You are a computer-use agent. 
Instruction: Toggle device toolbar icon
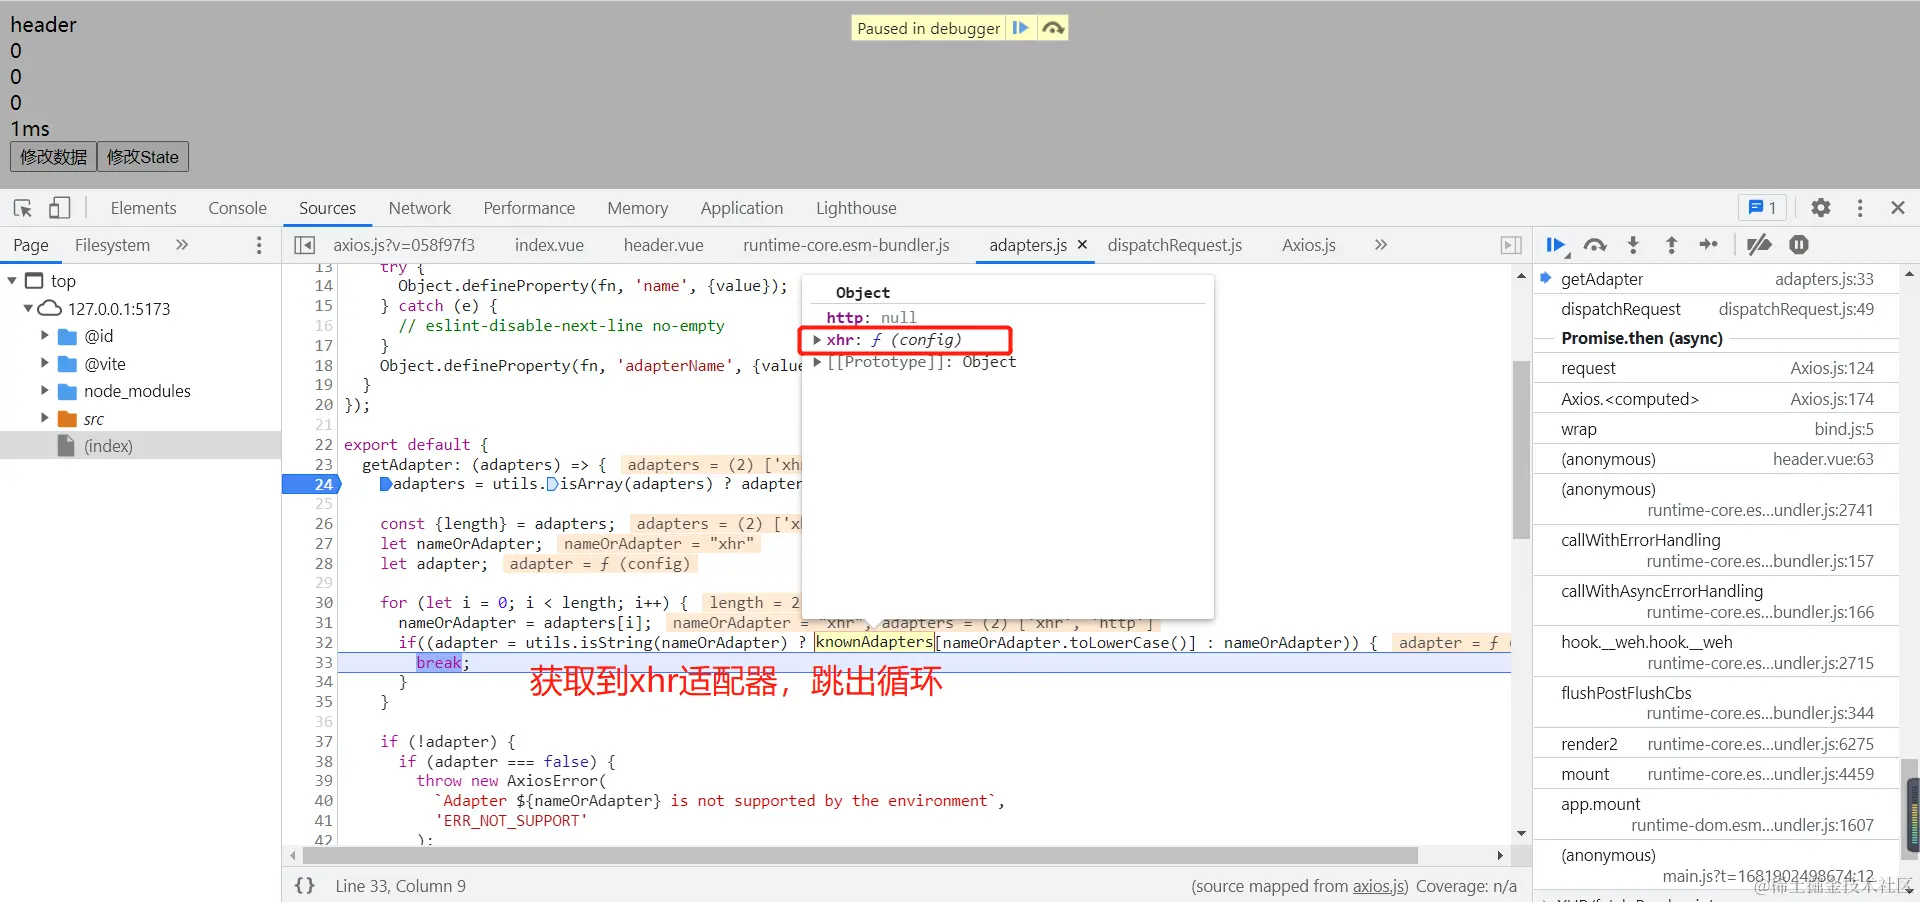(x=60, y=208)
